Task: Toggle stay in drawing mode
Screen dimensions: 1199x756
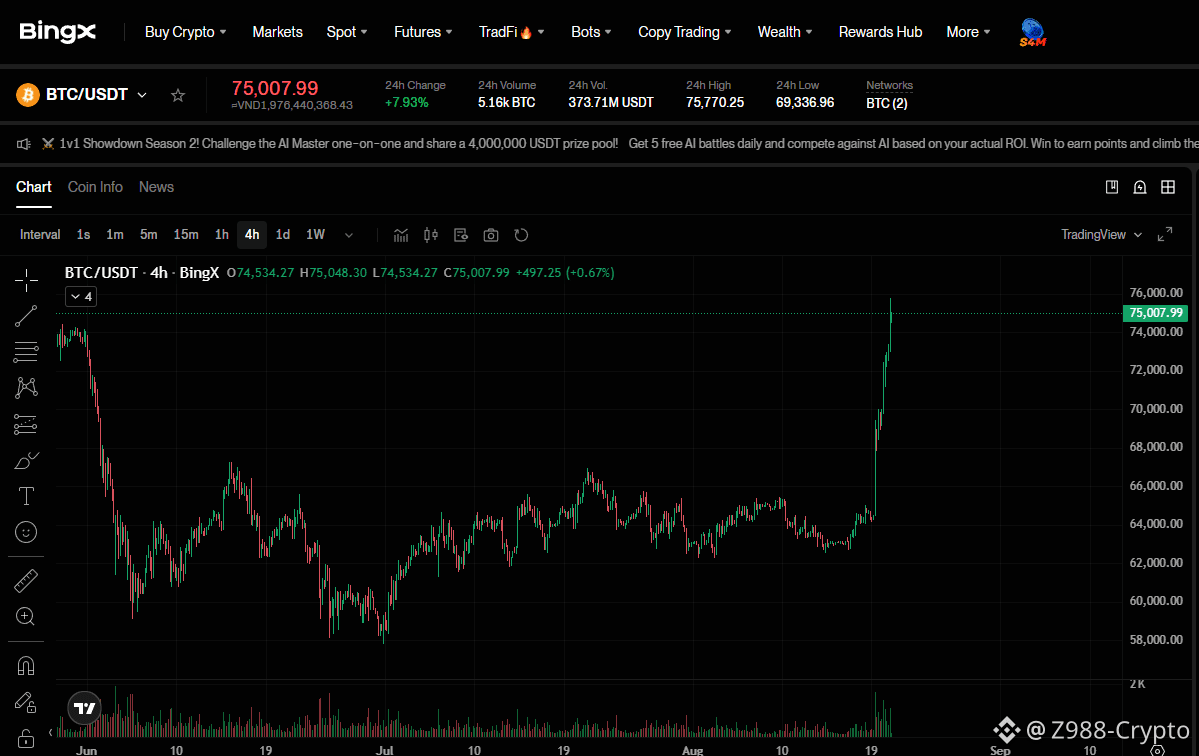Action: point(26,702)
